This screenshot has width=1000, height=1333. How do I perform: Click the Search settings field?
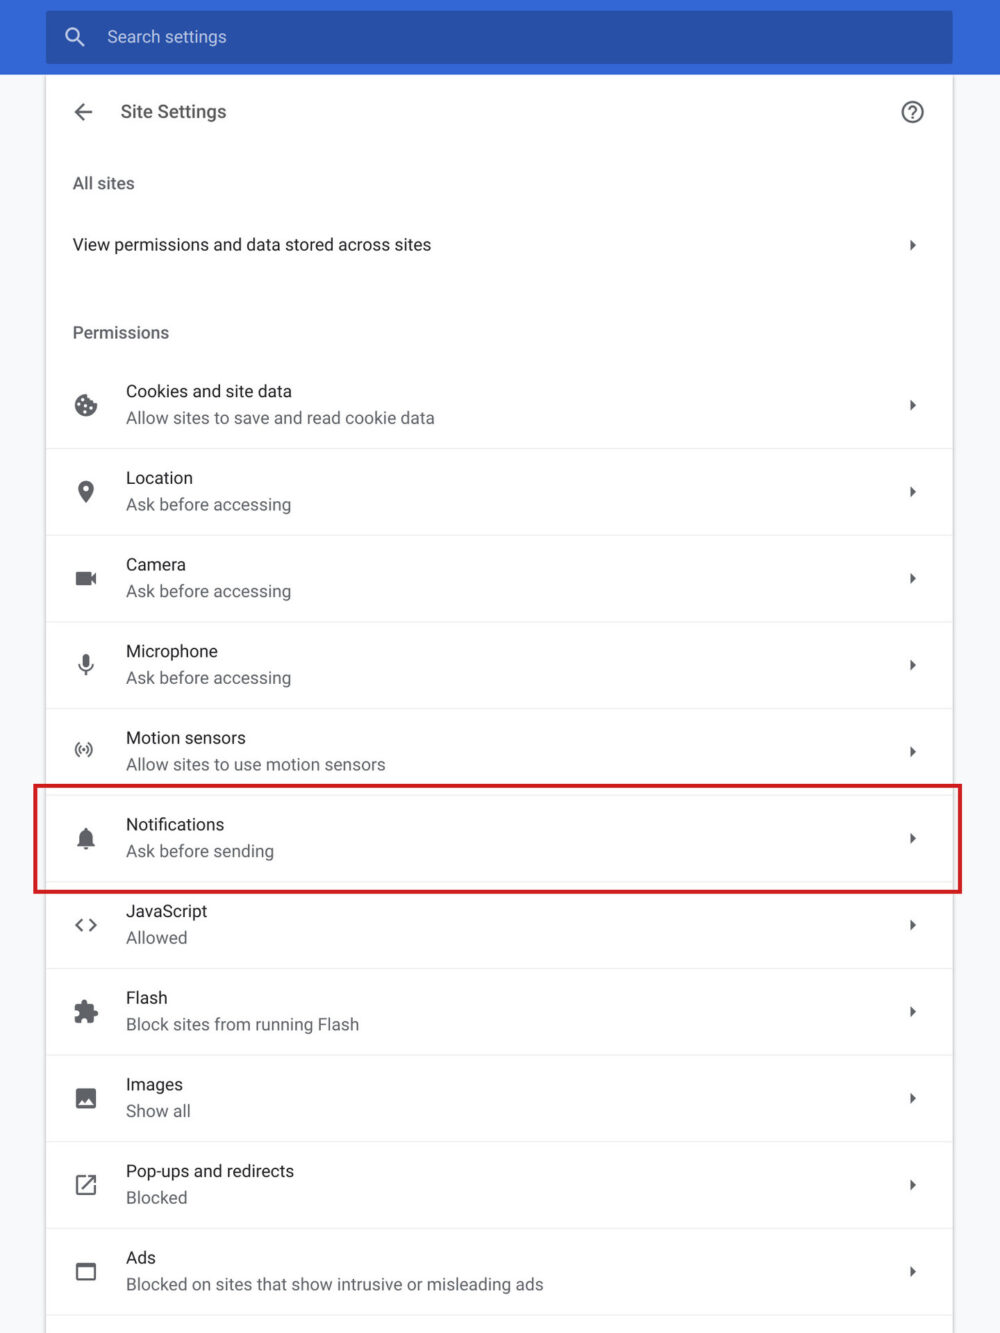[x=300, y=36]
